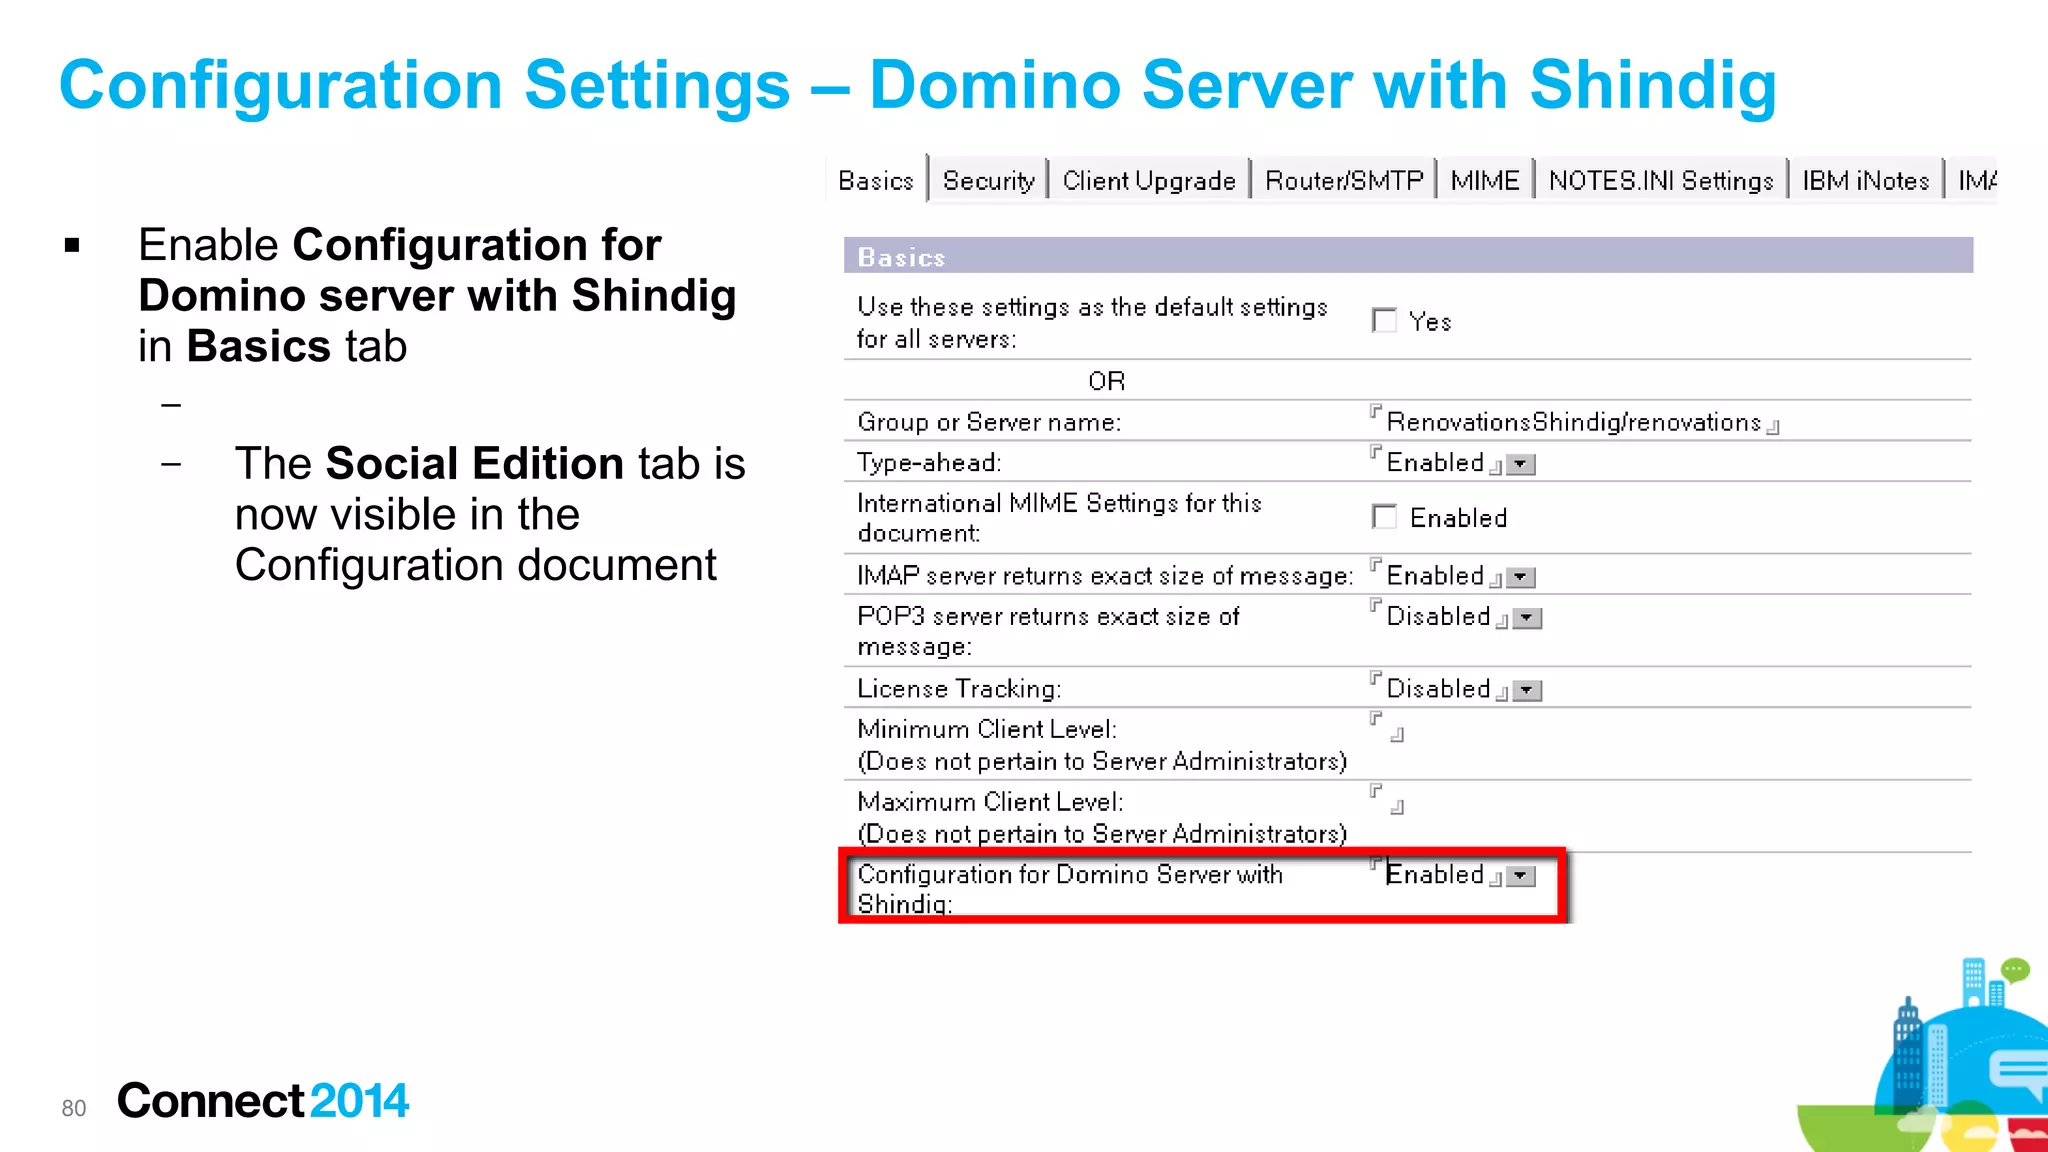Switch to the Security tab

(988, 180)
